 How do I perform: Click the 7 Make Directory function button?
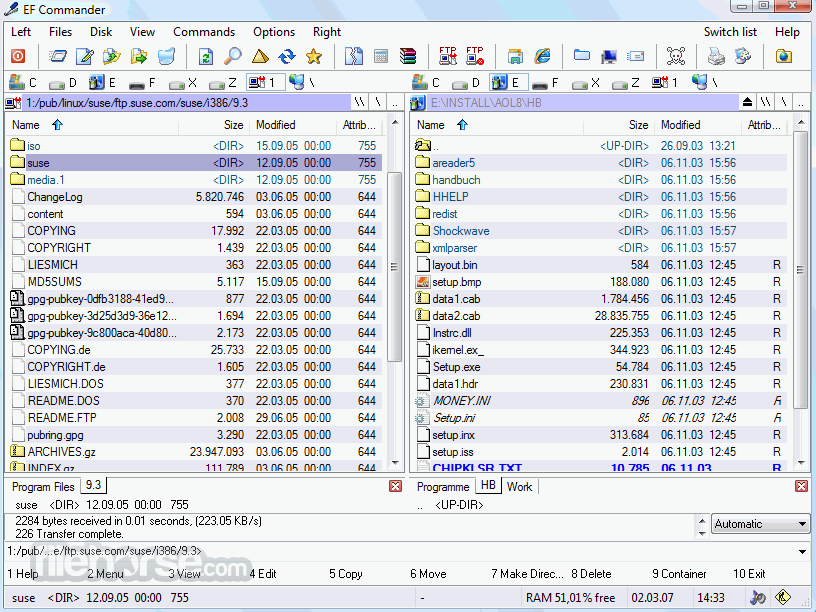click(527, 574)
